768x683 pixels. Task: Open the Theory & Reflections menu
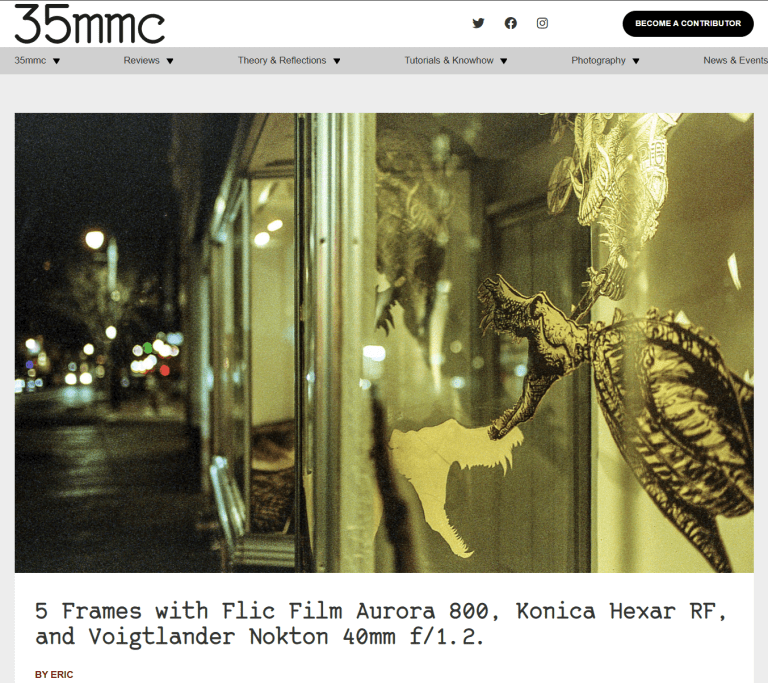click(x=282, y=60)
